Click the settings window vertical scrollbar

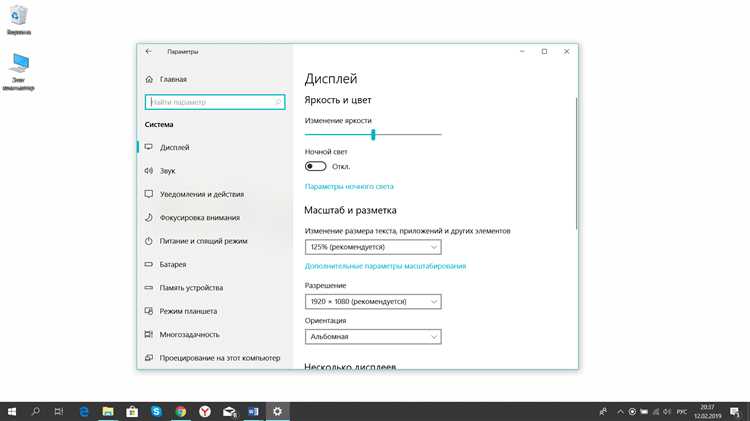point(576,164)
